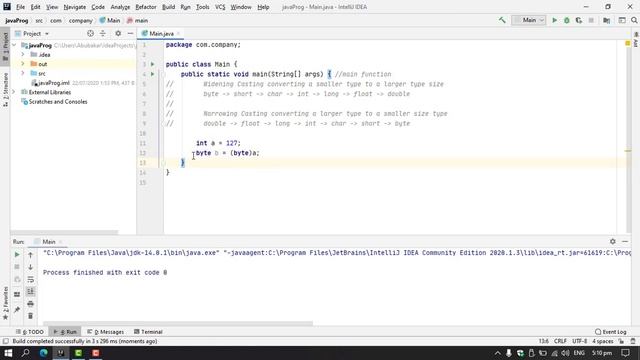Click stop icon in Run panel
Viewport: 640px width, 360px height.
point(17,267)
